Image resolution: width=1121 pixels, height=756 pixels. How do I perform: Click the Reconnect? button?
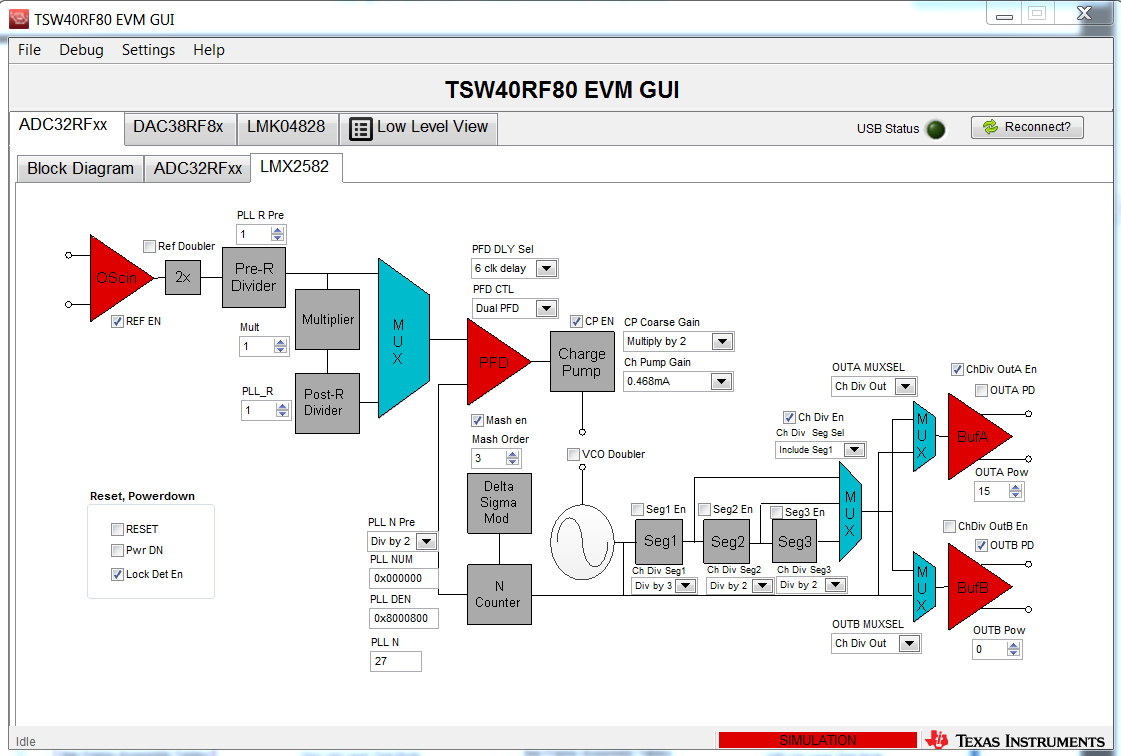pyautogui.click(x=1027, y=127)
